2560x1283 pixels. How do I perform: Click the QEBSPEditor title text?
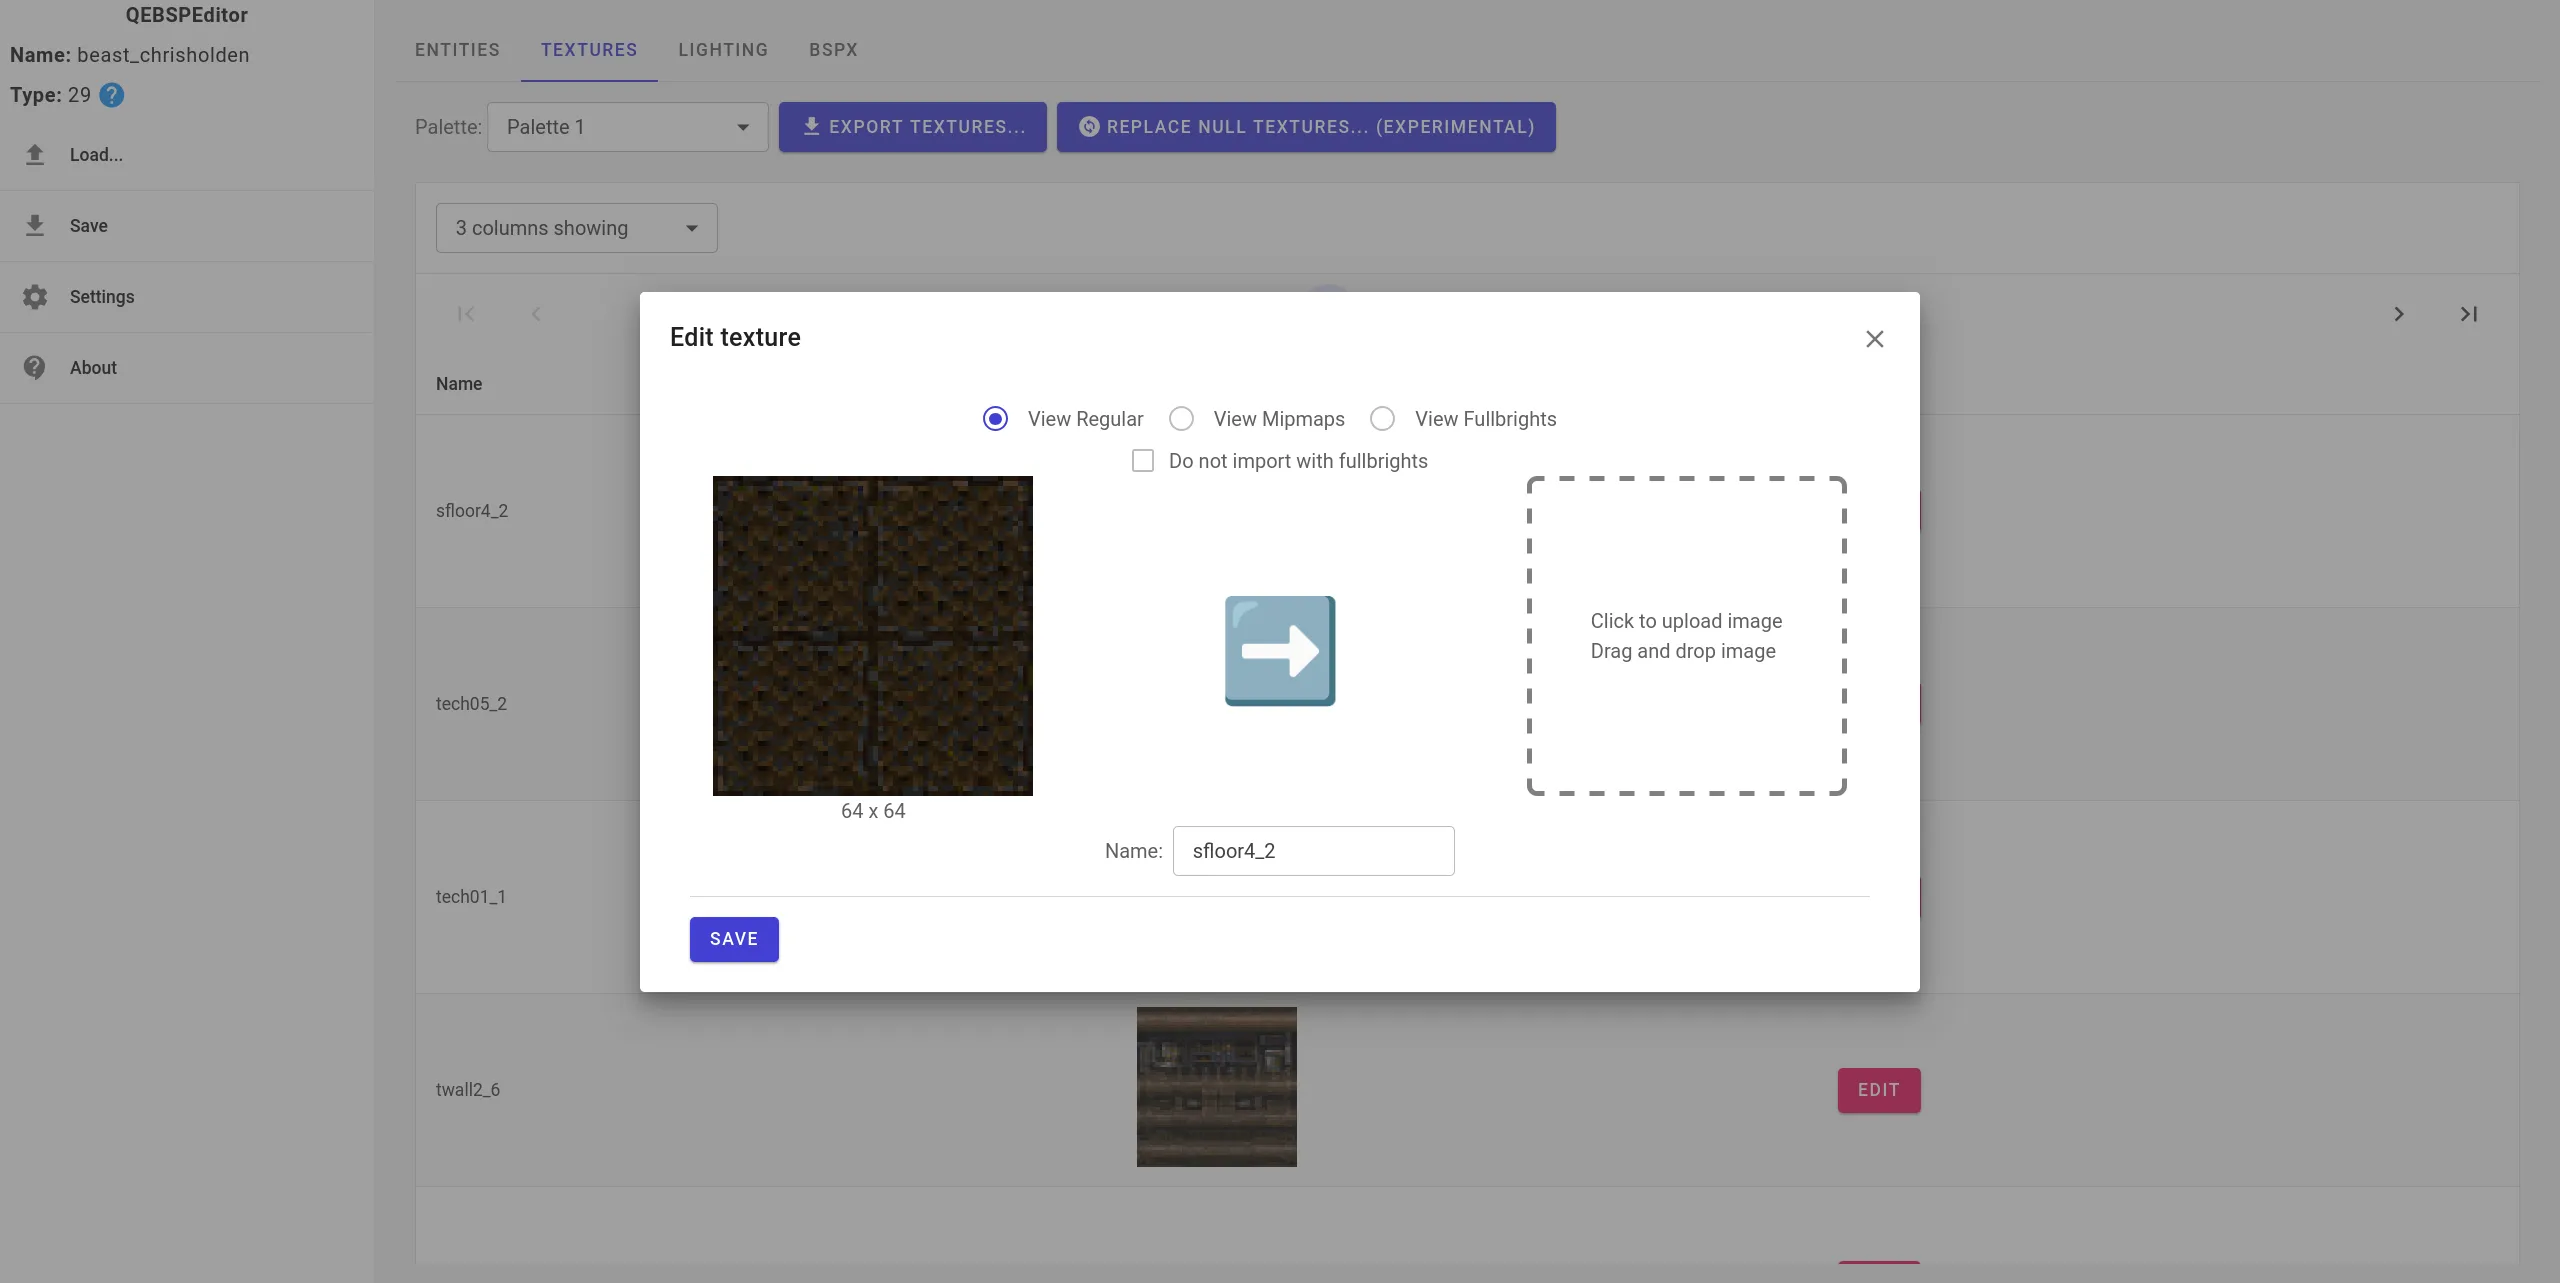point(187,15)
